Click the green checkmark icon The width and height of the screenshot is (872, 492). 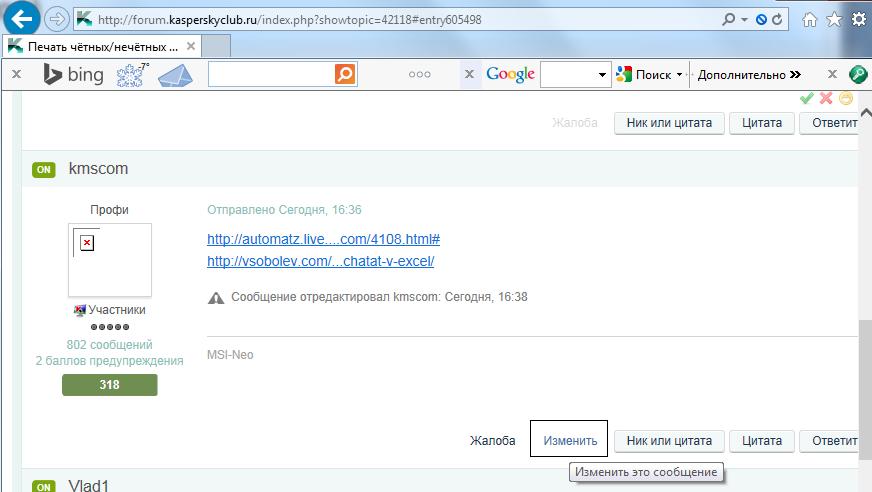(x=806, y=98)
